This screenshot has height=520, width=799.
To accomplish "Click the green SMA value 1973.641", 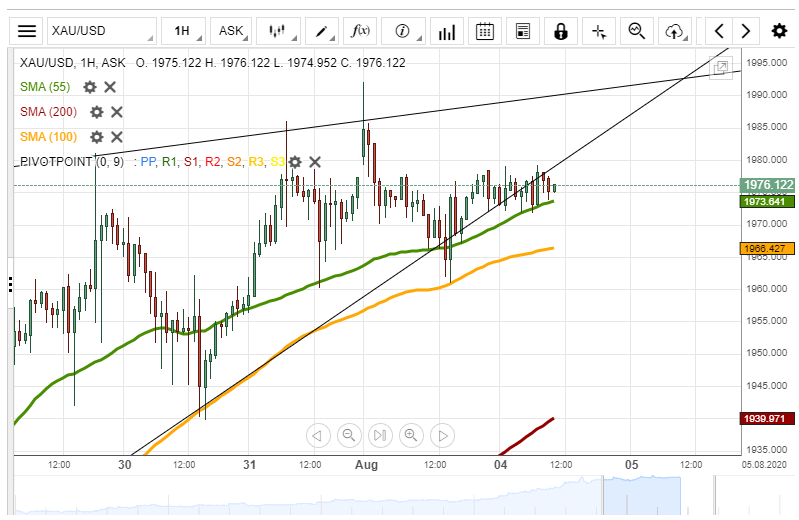I will 767,202.
